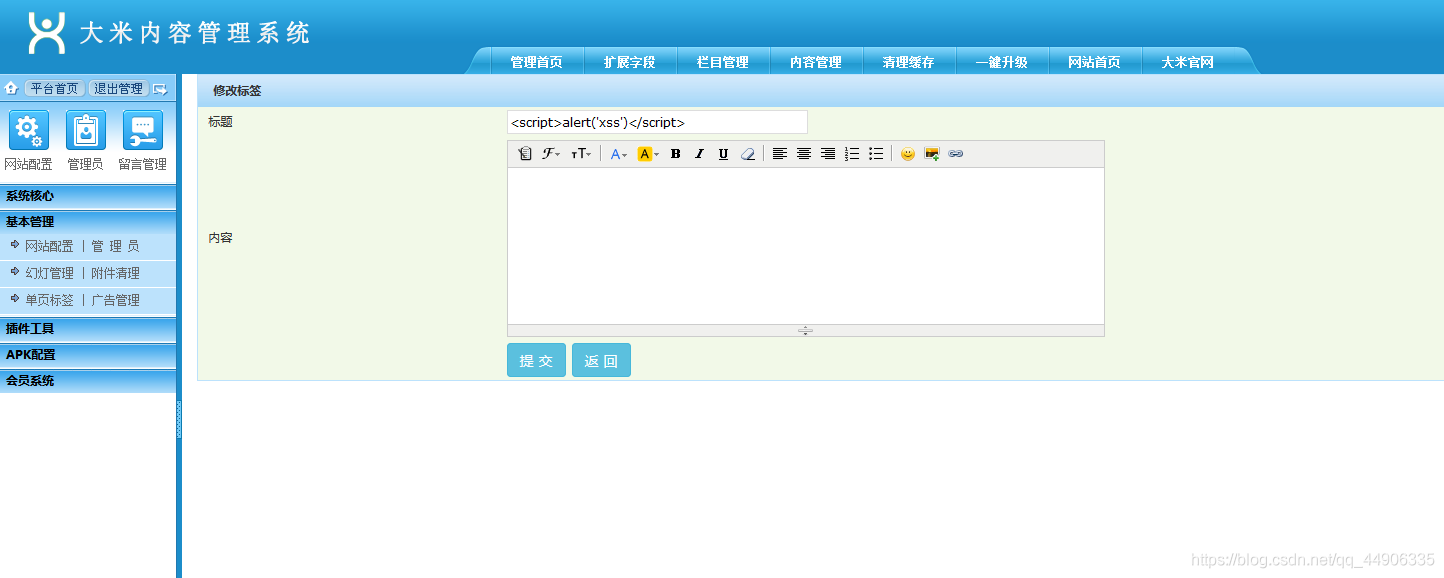This screenshot has width=1444, height=578.
Task: Open the font size dropdown in editor
Action: tap(581, 154)
